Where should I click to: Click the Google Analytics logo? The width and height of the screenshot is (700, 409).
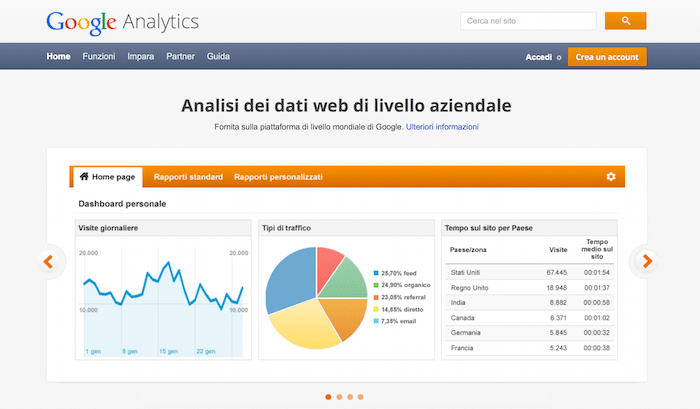(x=122, y=22)
